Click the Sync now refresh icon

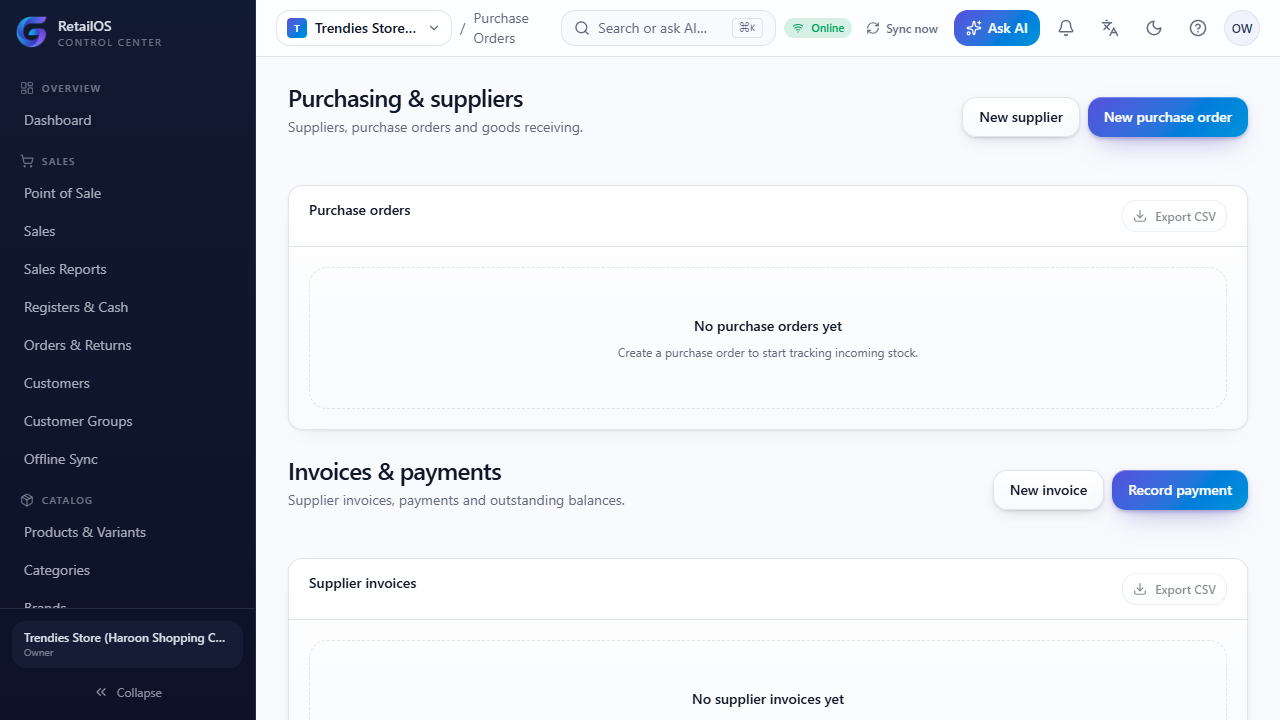click(873, 28)
